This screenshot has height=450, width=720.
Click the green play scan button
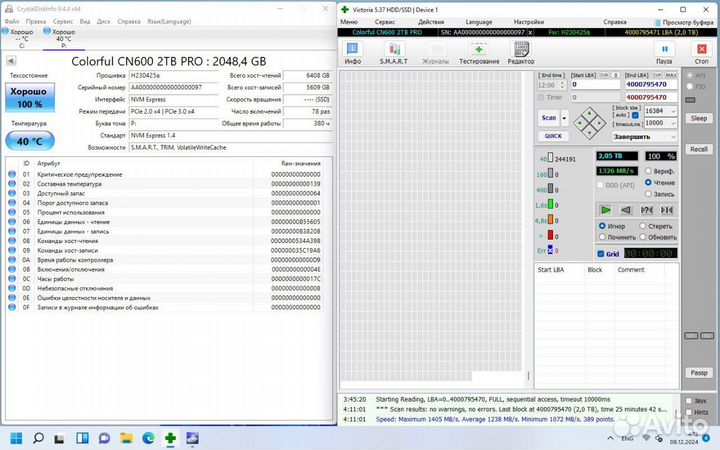pyautogui.click(x=606, y=210)
